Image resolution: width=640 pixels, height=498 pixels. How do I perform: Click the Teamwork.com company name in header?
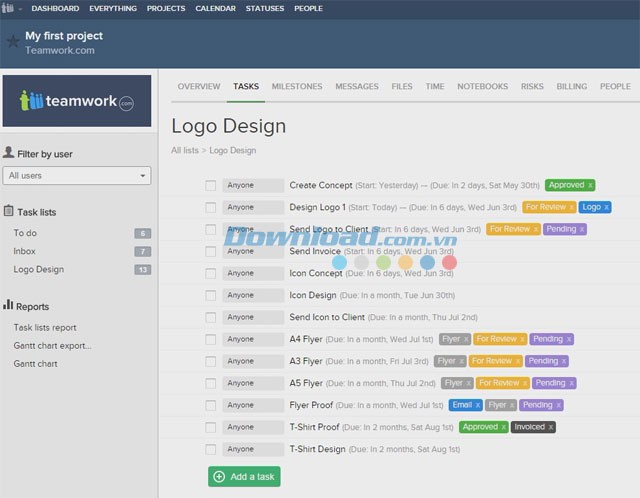60,50
